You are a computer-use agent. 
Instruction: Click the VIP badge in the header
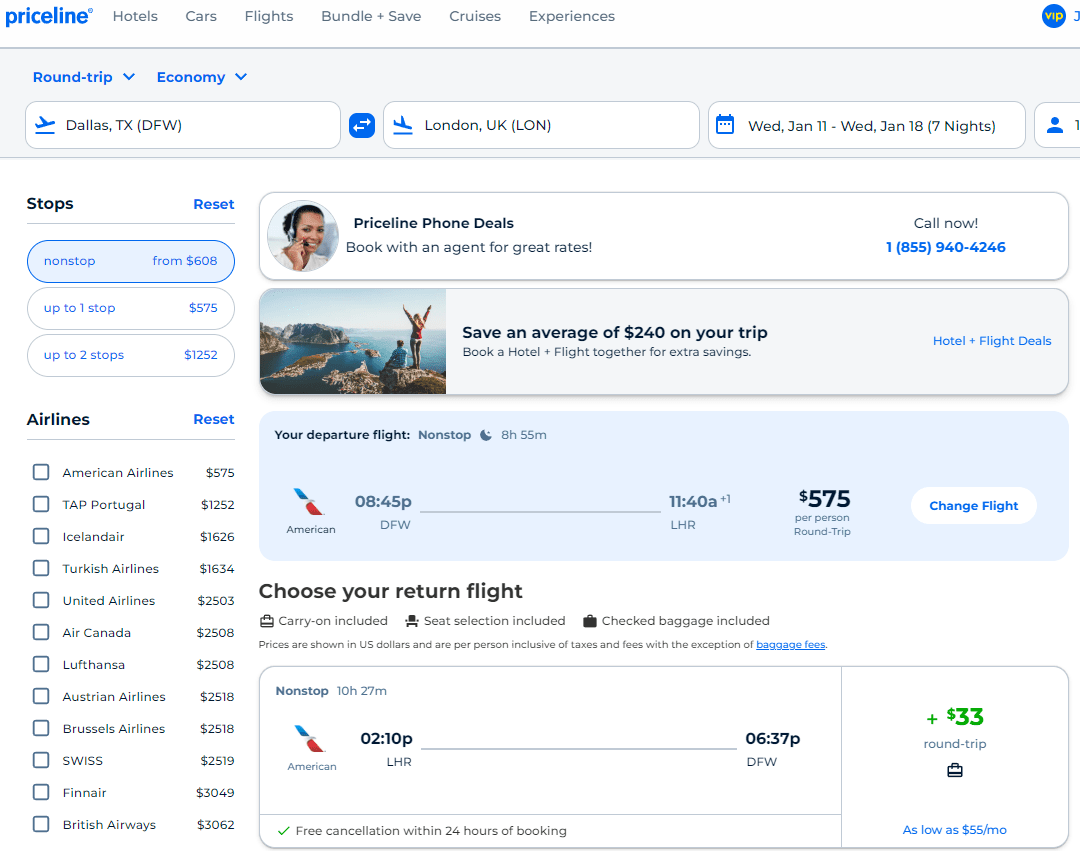pos(1053,16)
